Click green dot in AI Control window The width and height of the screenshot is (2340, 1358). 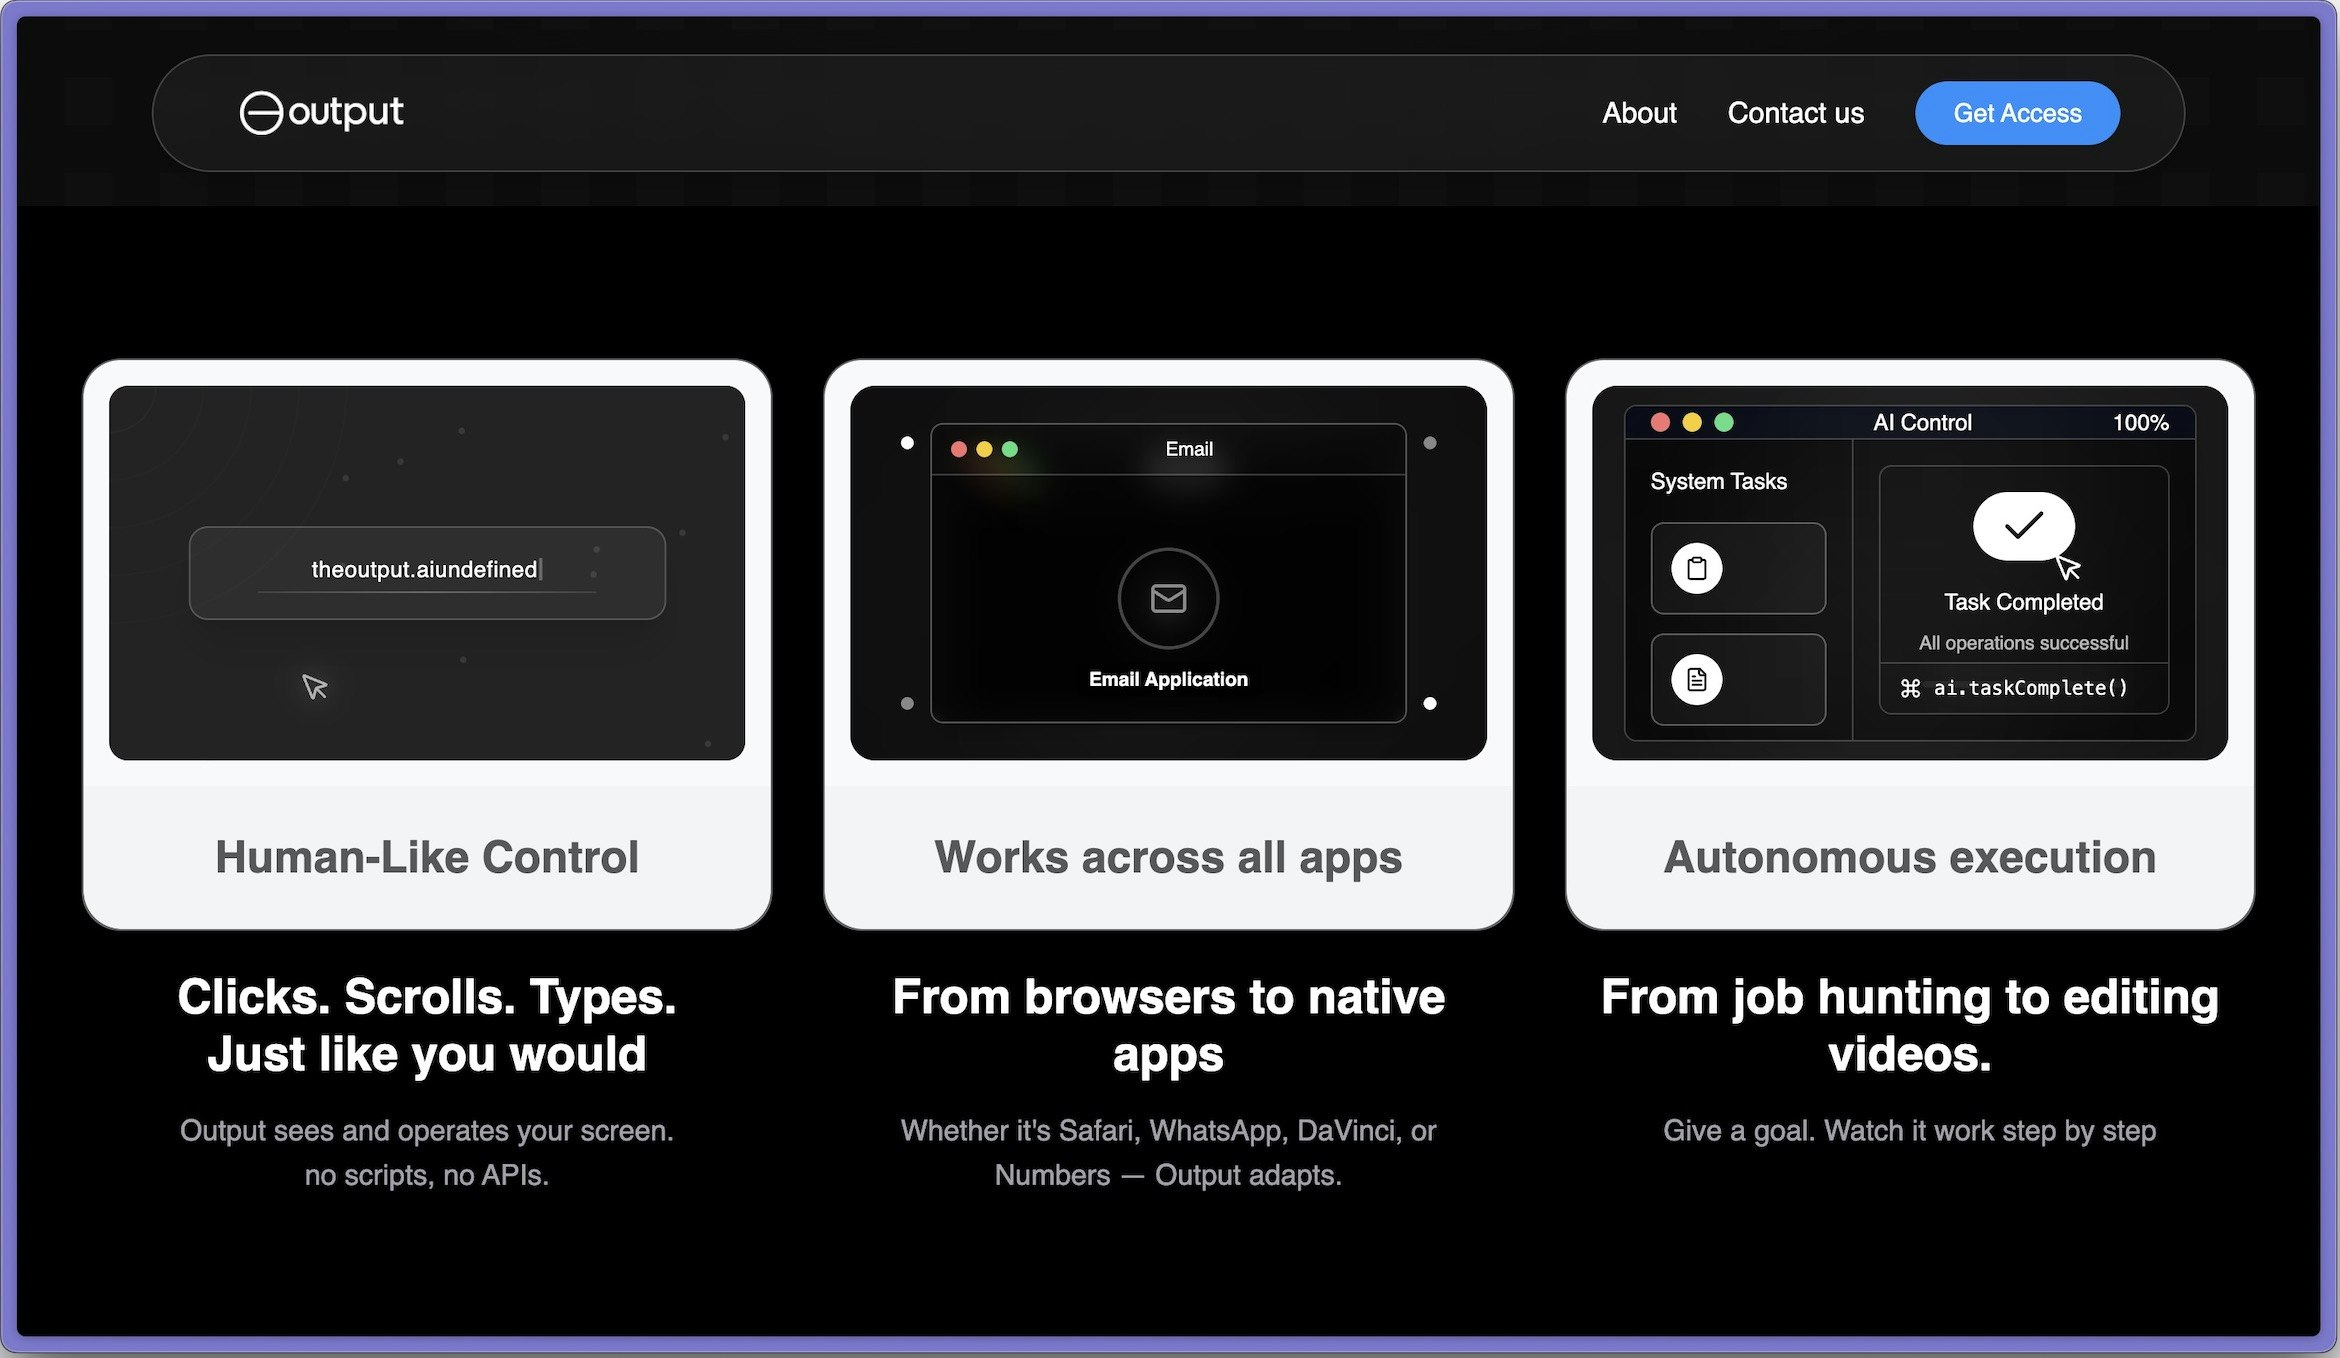click(x=1724, y=422)
